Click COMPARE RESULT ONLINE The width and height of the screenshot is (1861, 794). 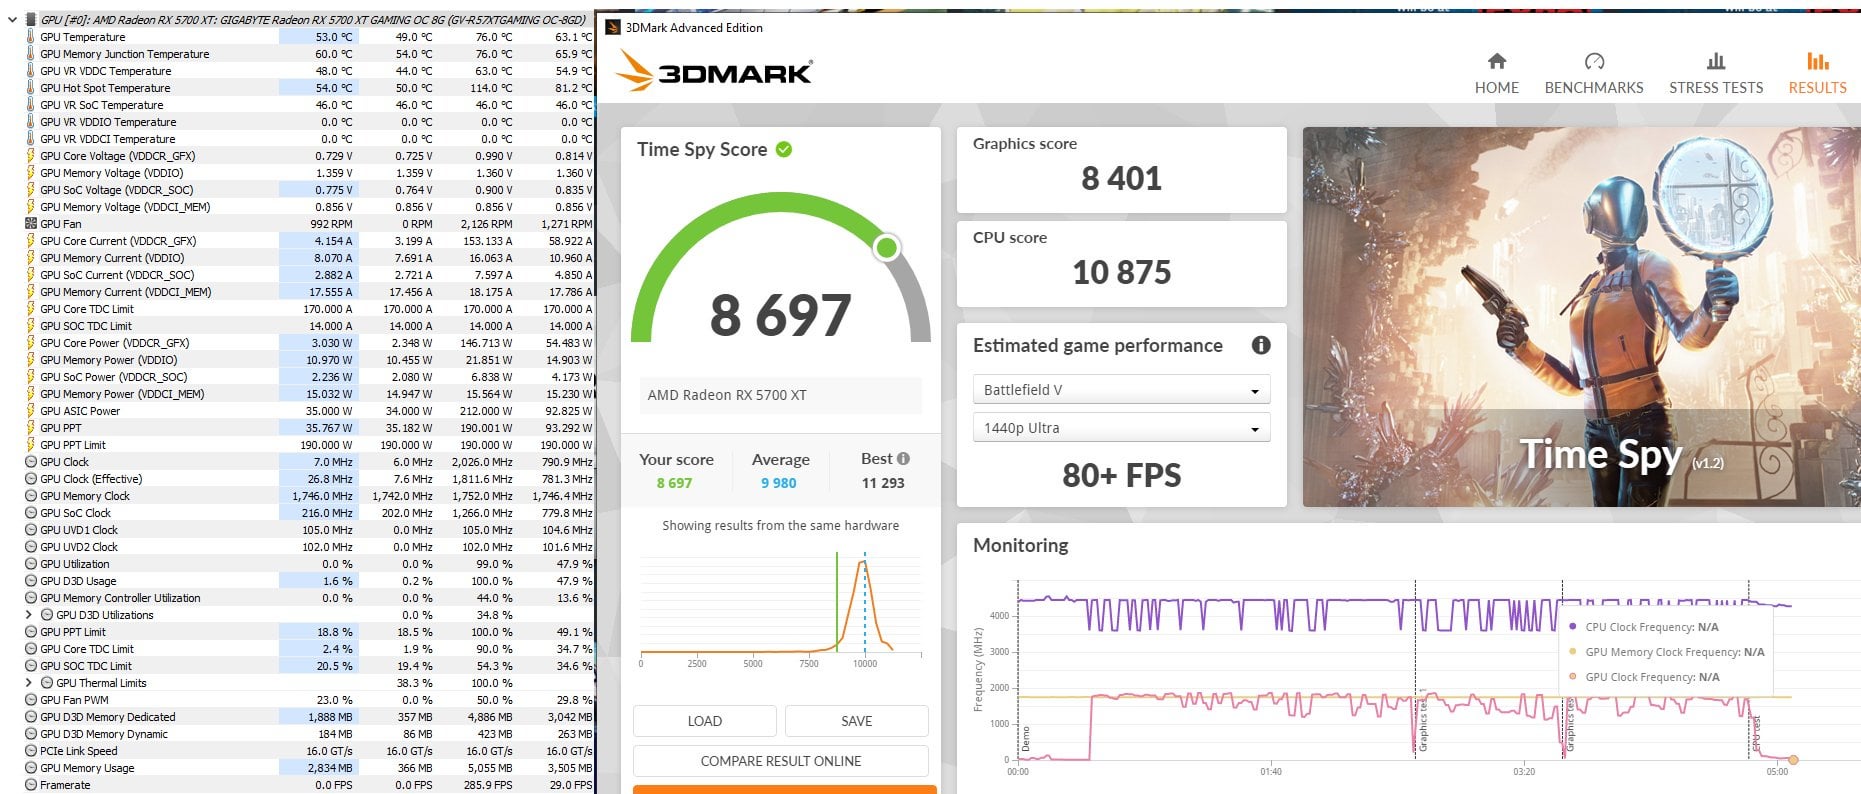781,761
